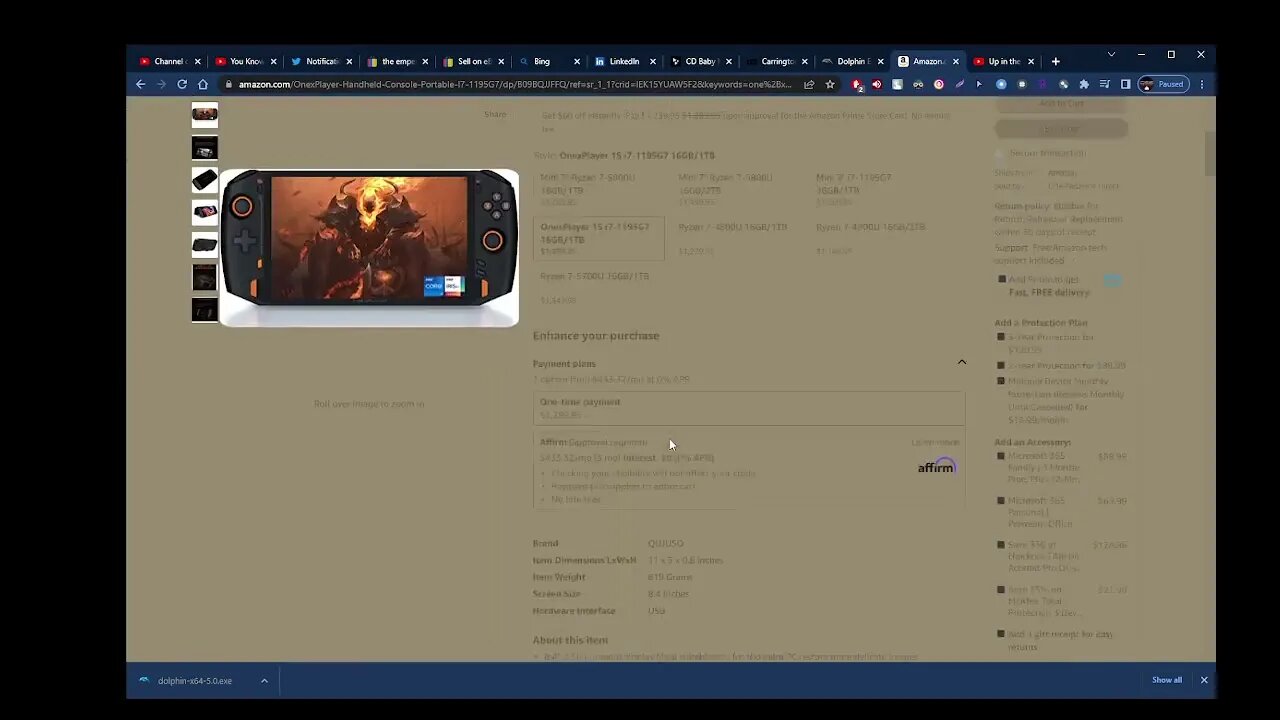
Task: Choose Ryzen 7-4800U 16GB/1TB style
Action: pos(735,238)
